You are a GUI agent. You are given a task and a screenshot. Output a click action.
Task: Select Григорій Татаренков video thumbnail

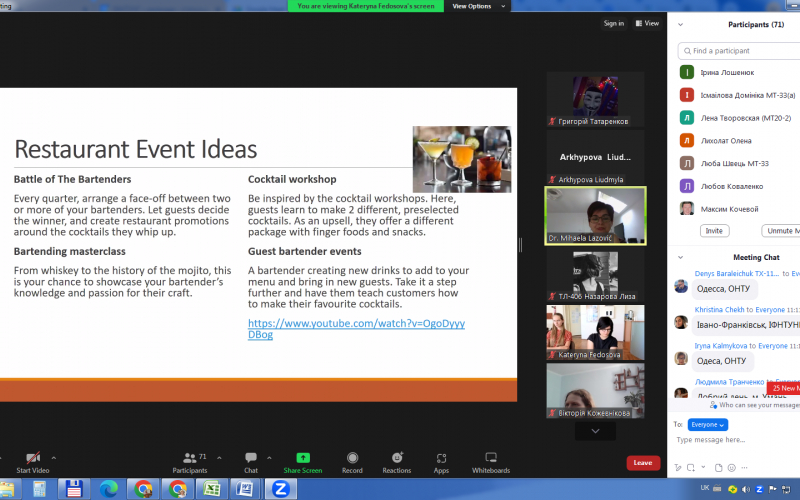click(595, 99)
